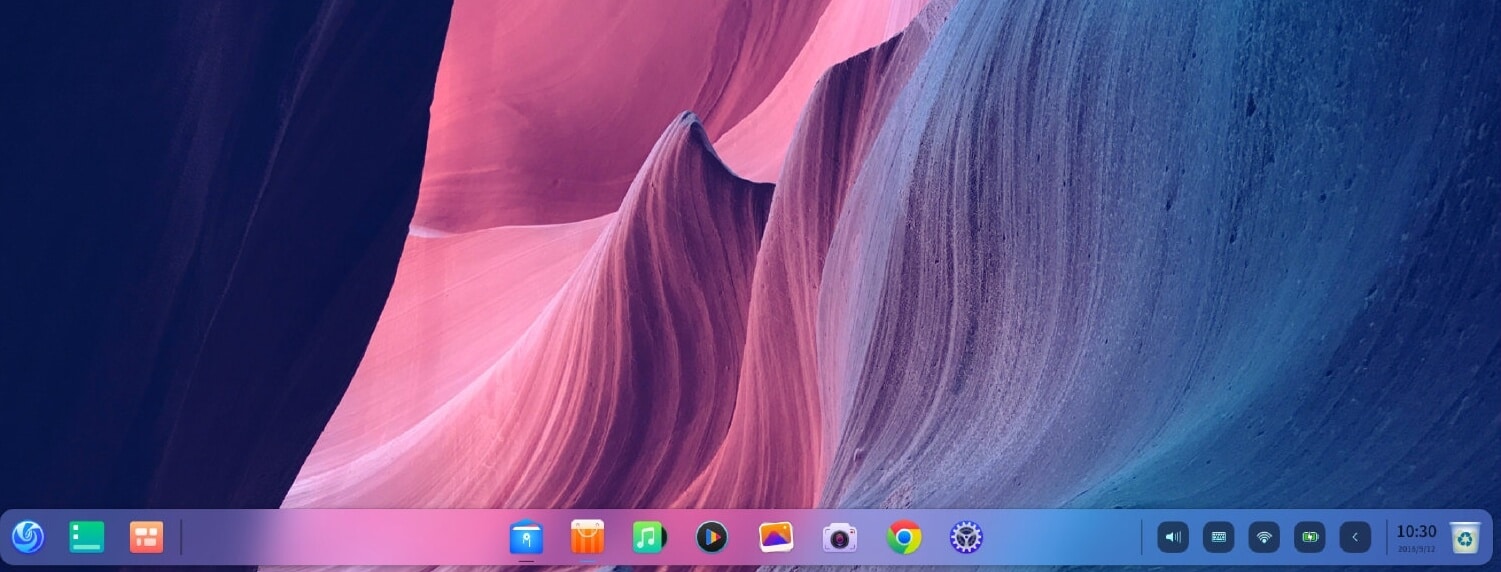Launch the Camera app from the dock
The width and height of the screenshot is (1501, 572).
(x=839, y=538)
